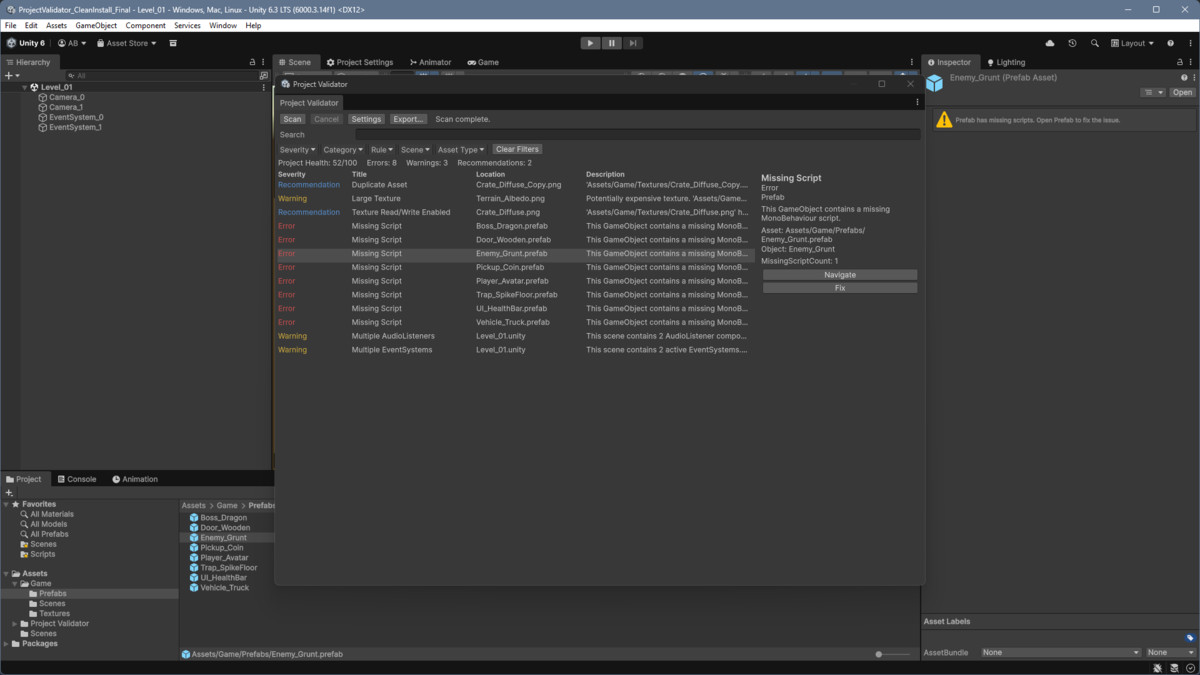This screenshot has width=1200, height=675.
Task: Open the Rule filter dropdown
Action: 381,149
